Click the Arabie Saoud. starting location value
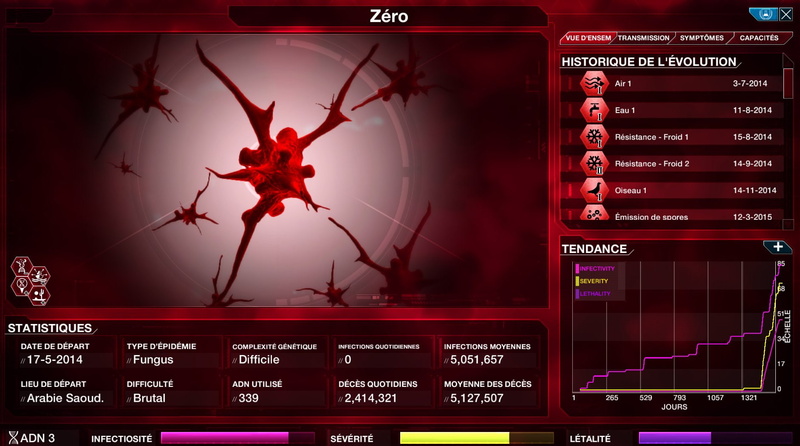 (65, 398)
